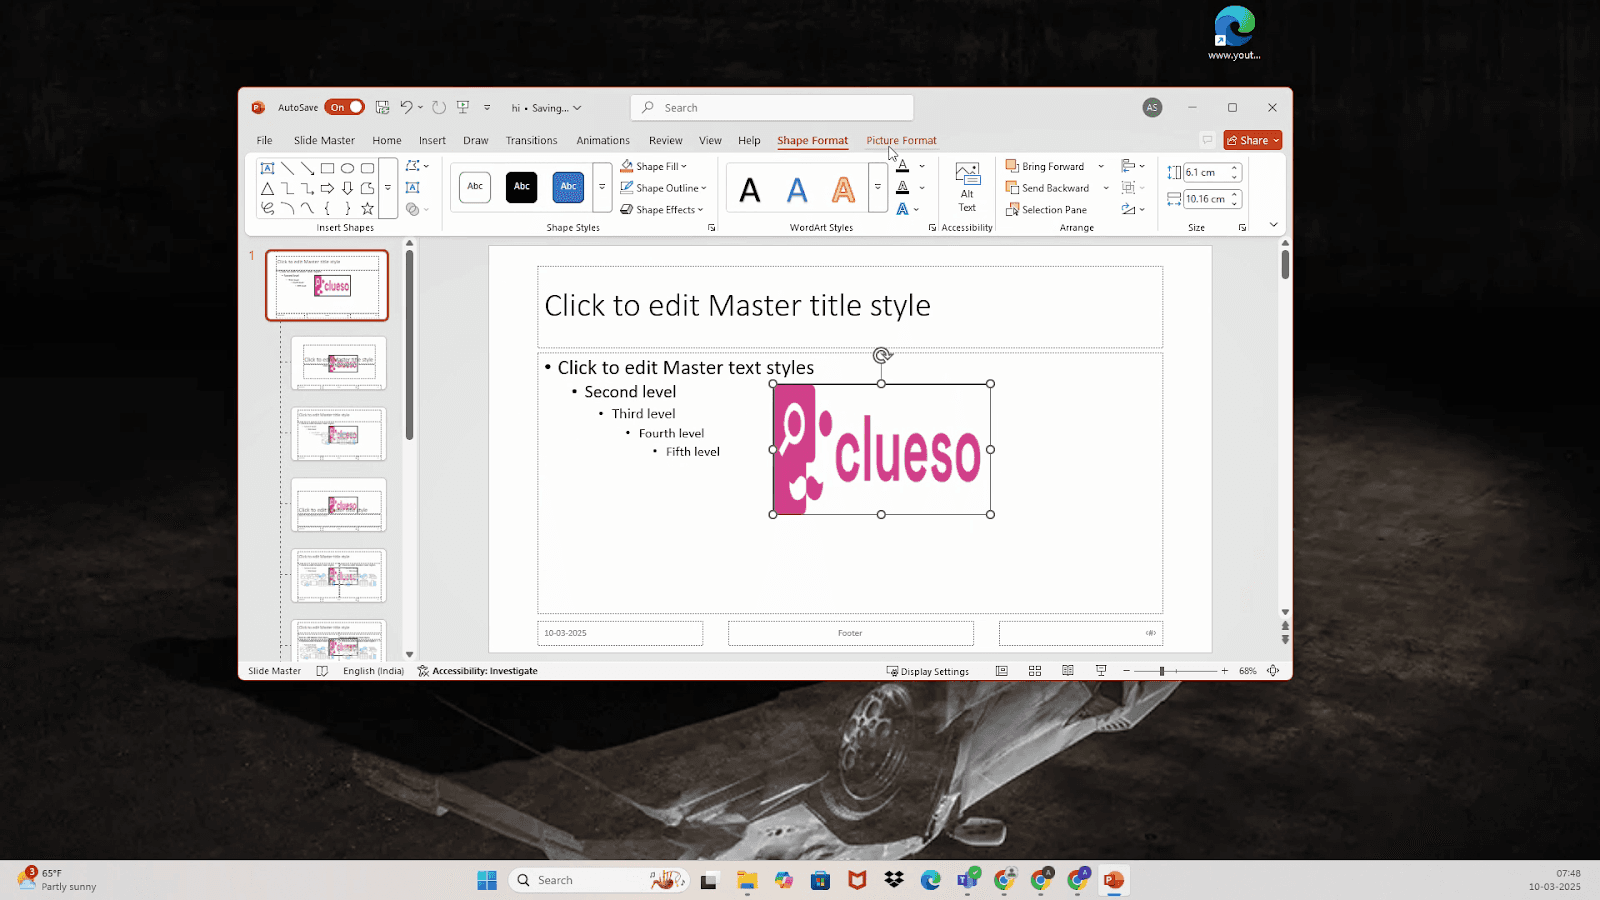The width and height of the screenshot is (1600, 900).
Task: Click Send Backward button
Action: pos(1048,188)
